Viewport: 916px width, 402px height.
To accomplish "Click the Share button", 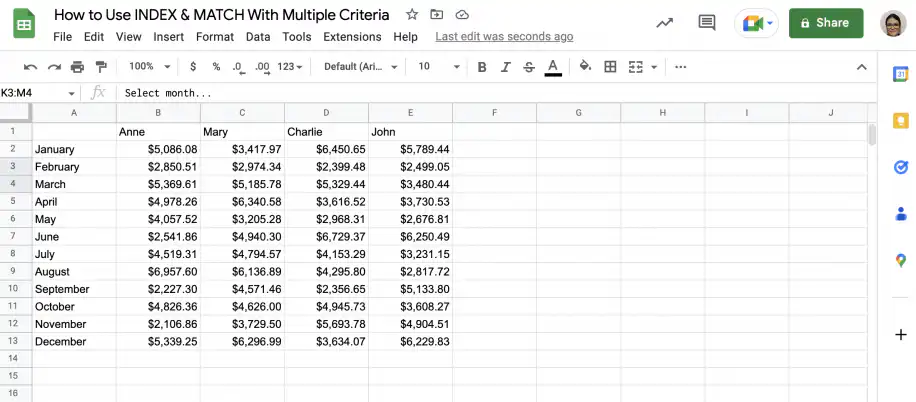I will [826, 23].
